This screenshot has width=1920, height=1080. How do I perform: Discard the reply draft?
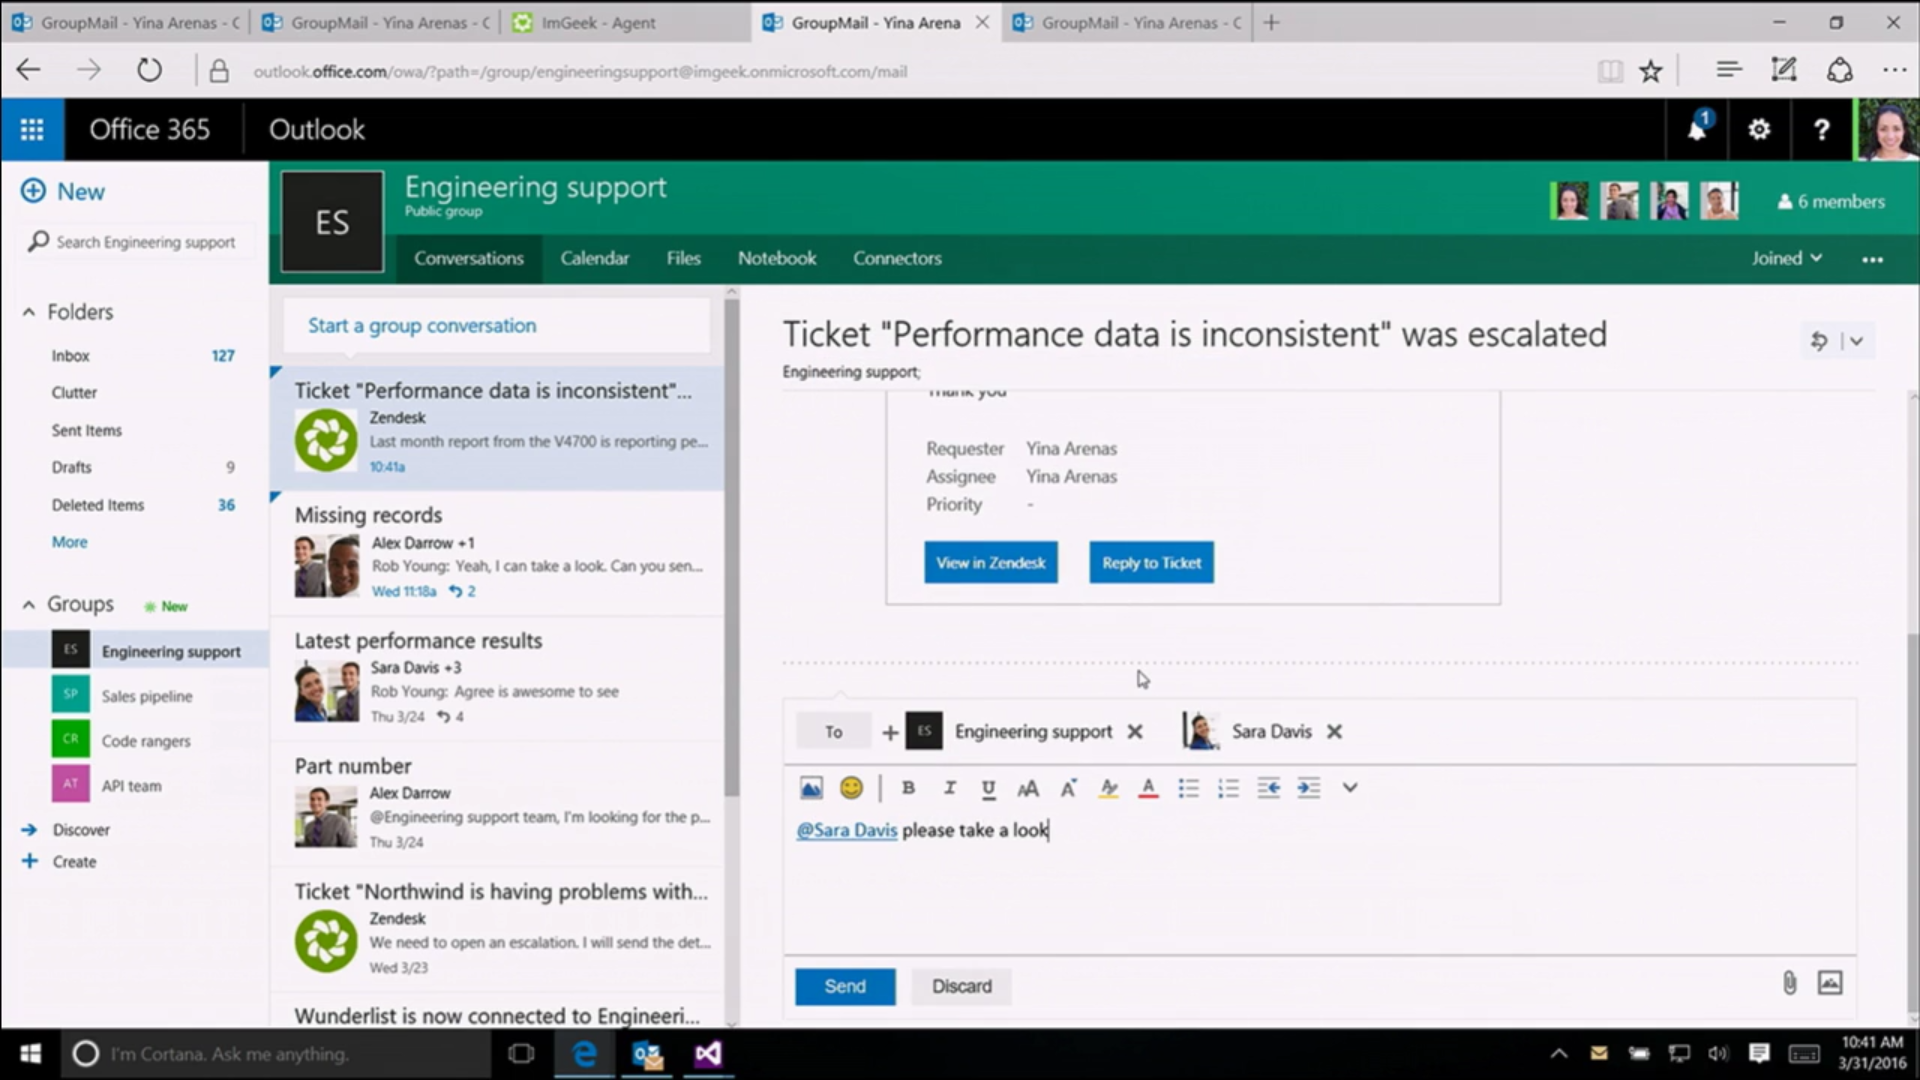click(x=962, y=986)
